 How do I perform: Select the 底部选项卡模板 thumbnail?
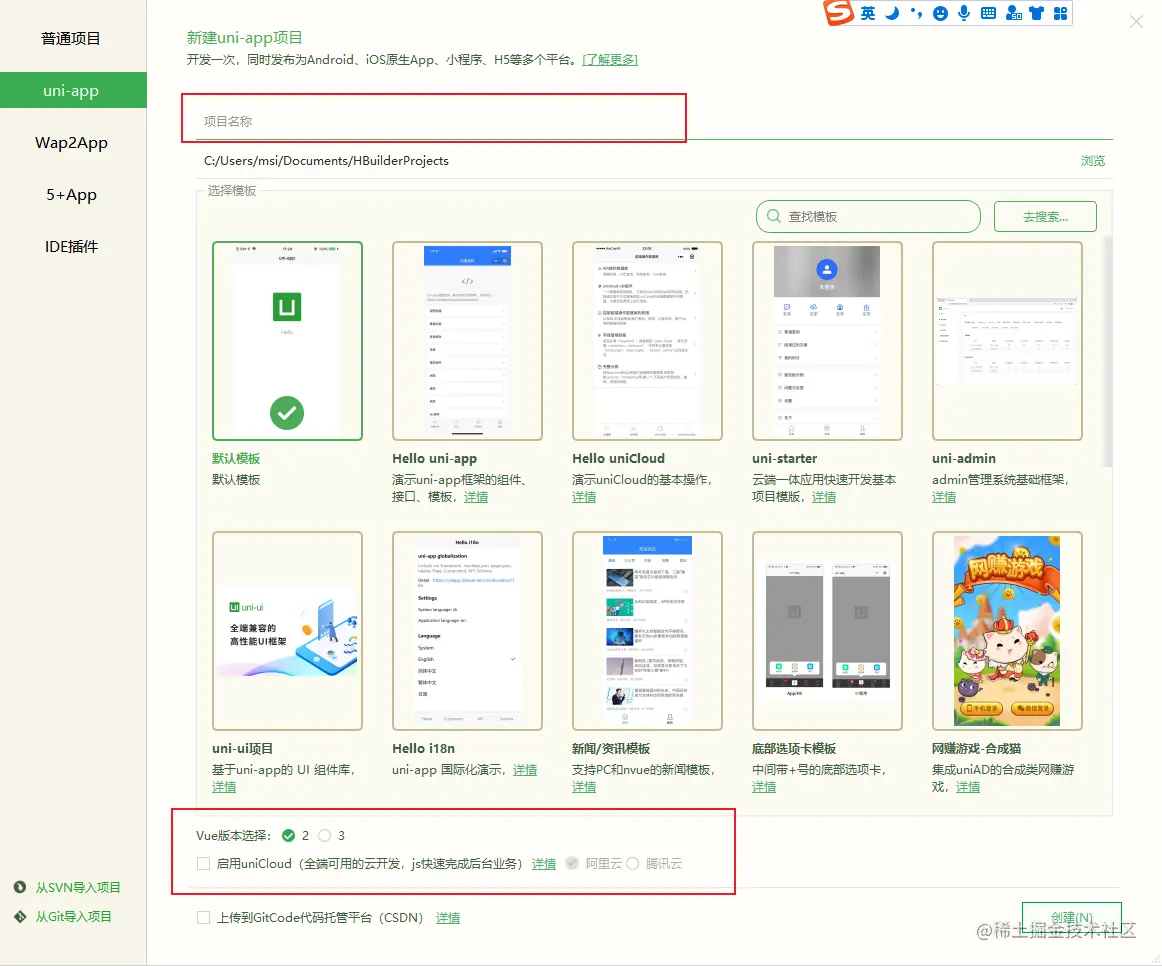(x=828, y=631)
